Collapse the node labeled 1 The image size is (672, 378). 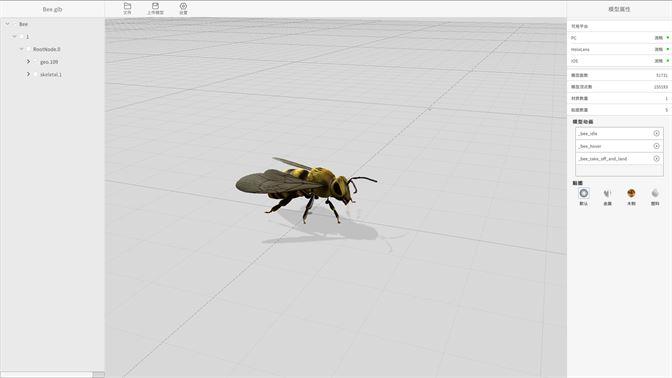[x=15, y=36]
